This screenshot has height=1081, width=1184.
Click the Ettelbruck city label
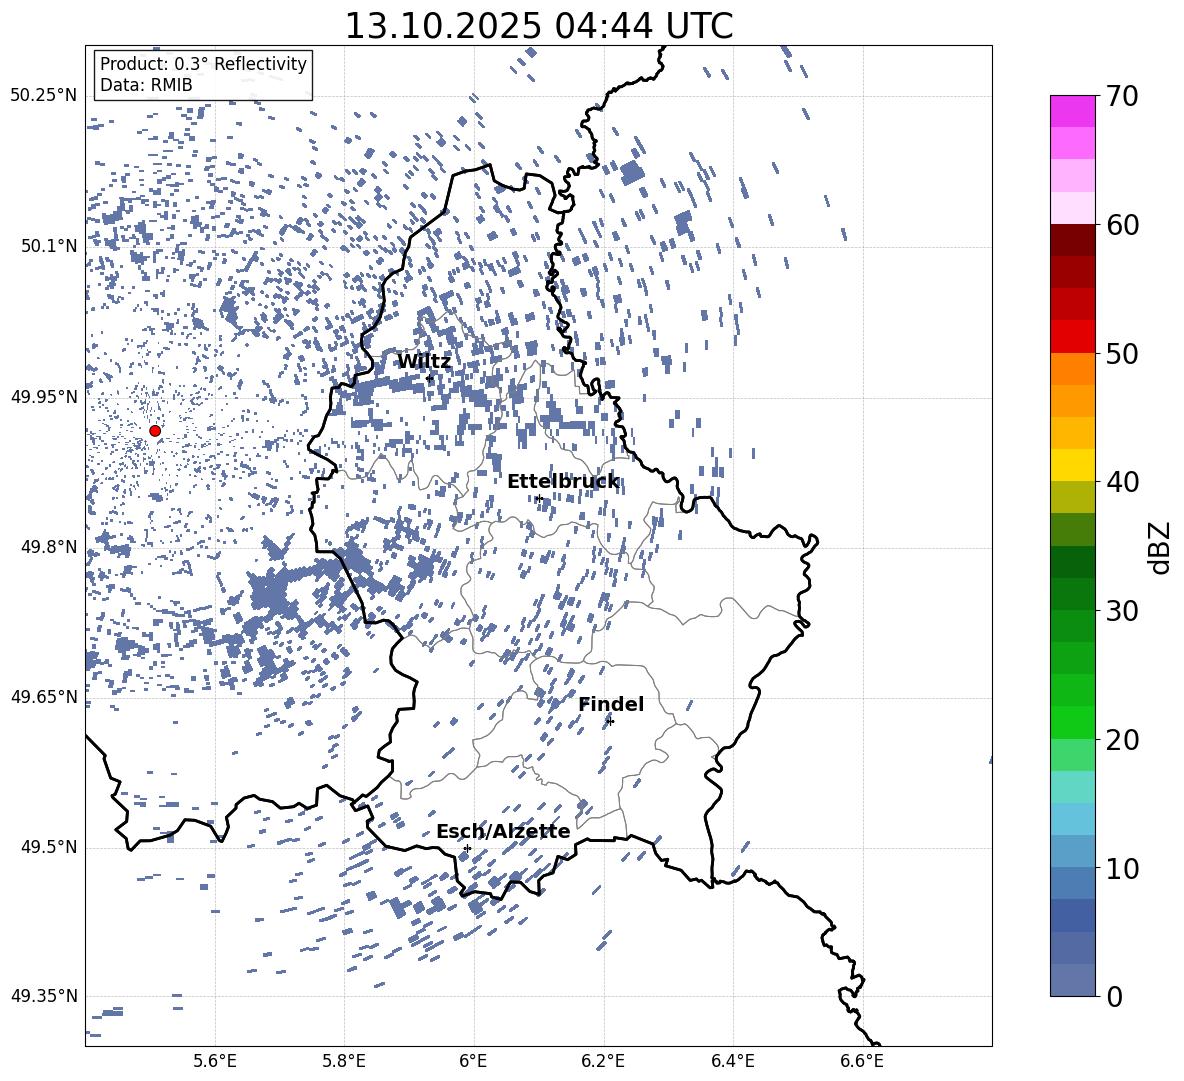coord(563,482)
